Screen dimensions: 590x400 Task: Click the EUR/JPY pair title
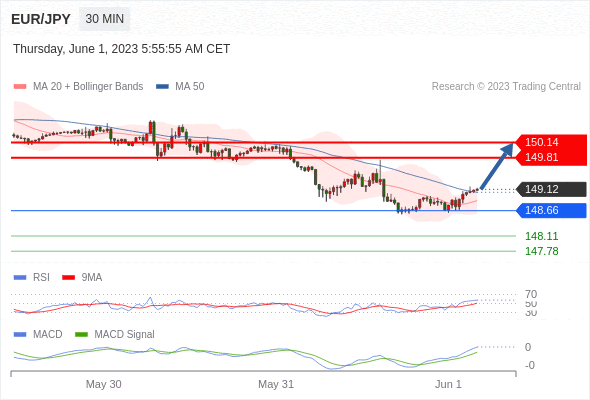click(x=41, y=19)
